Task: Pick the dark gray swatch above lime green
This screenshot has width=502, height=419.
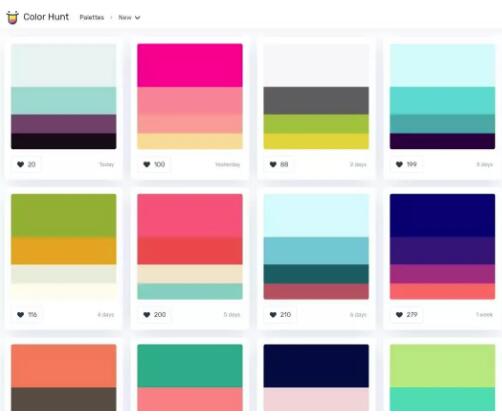Action: pos(316,101)
